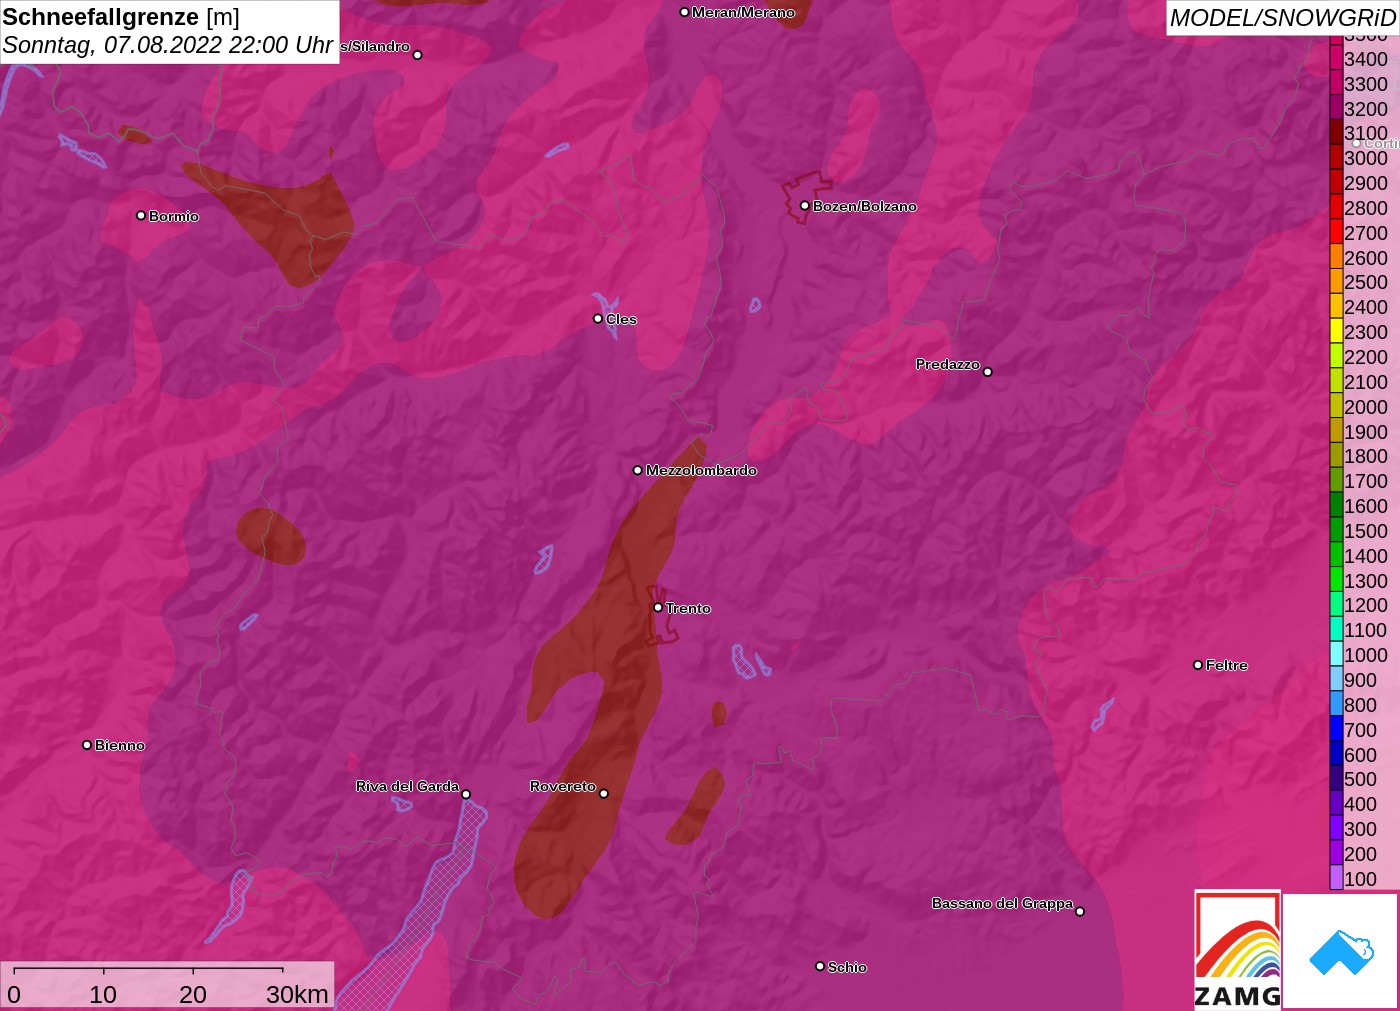Click the Silandro marker dot

click(418, 54)
